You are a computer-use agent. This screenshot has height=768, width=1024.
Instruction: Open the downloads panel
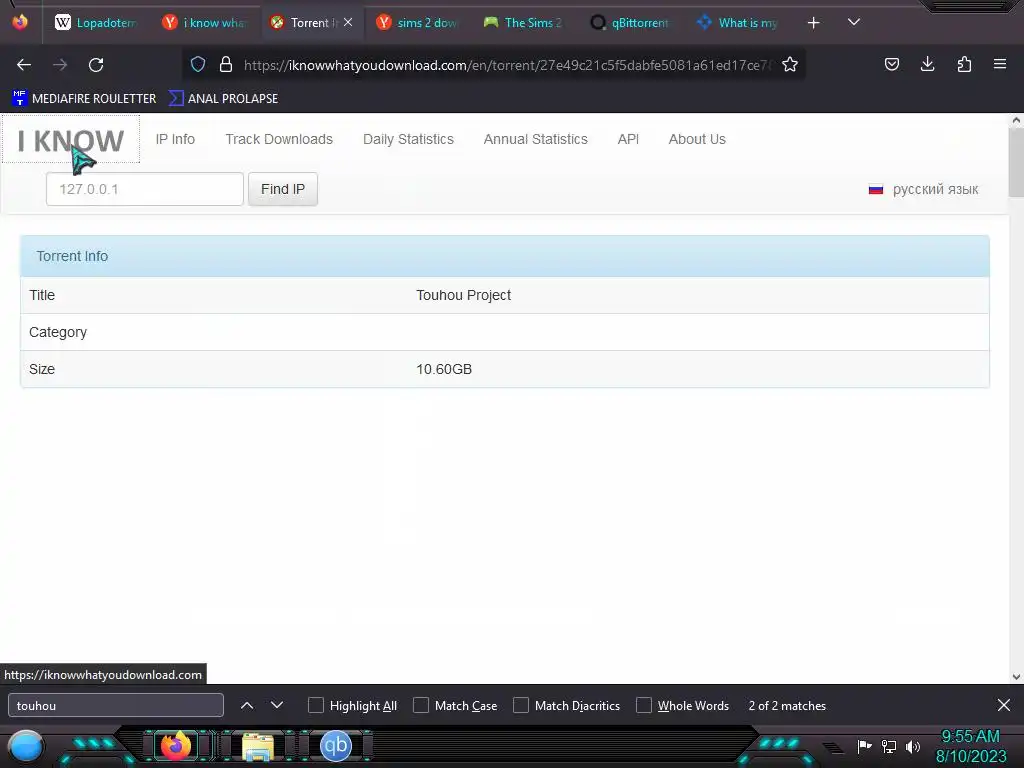point(927,64)
